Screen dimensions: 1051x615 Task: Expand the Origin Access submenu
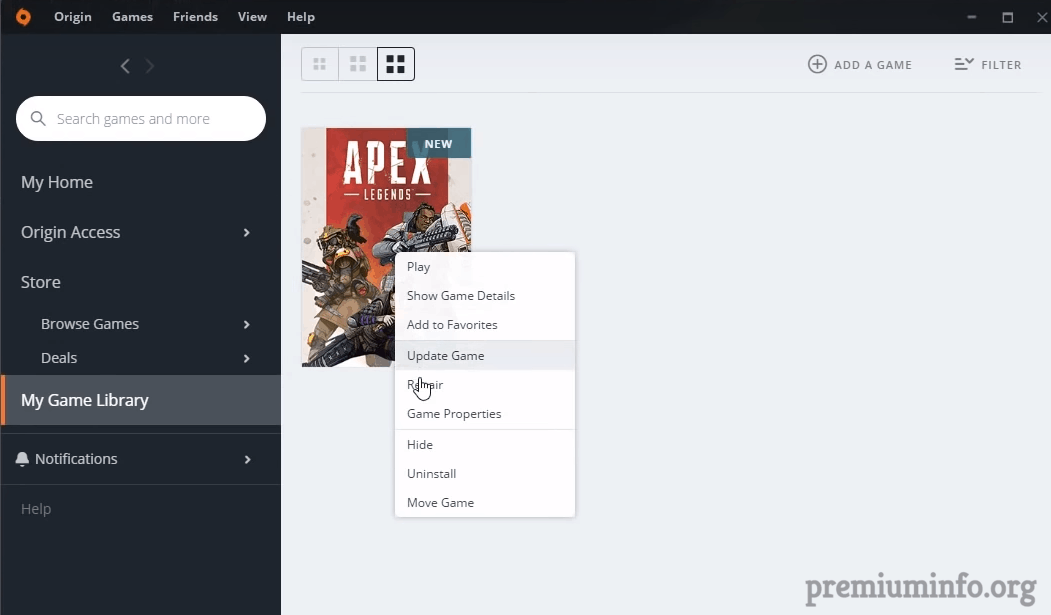pos(247,232)
